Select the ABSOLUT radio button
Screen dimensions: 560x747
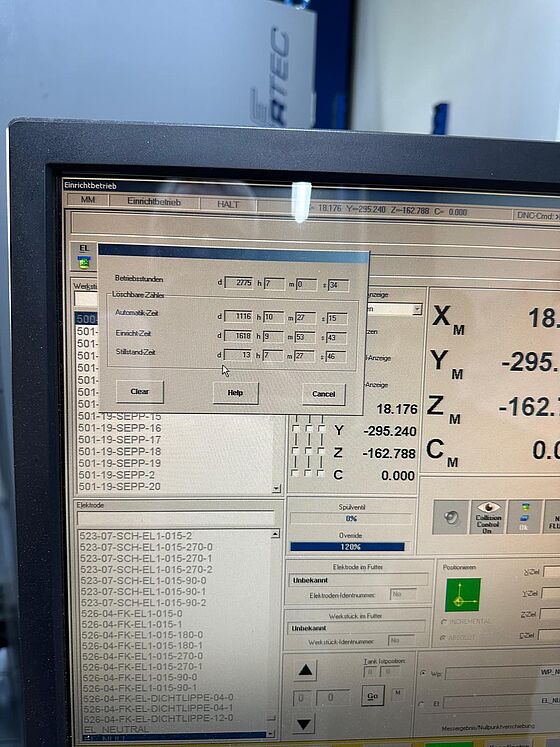(x=443, y=637)
